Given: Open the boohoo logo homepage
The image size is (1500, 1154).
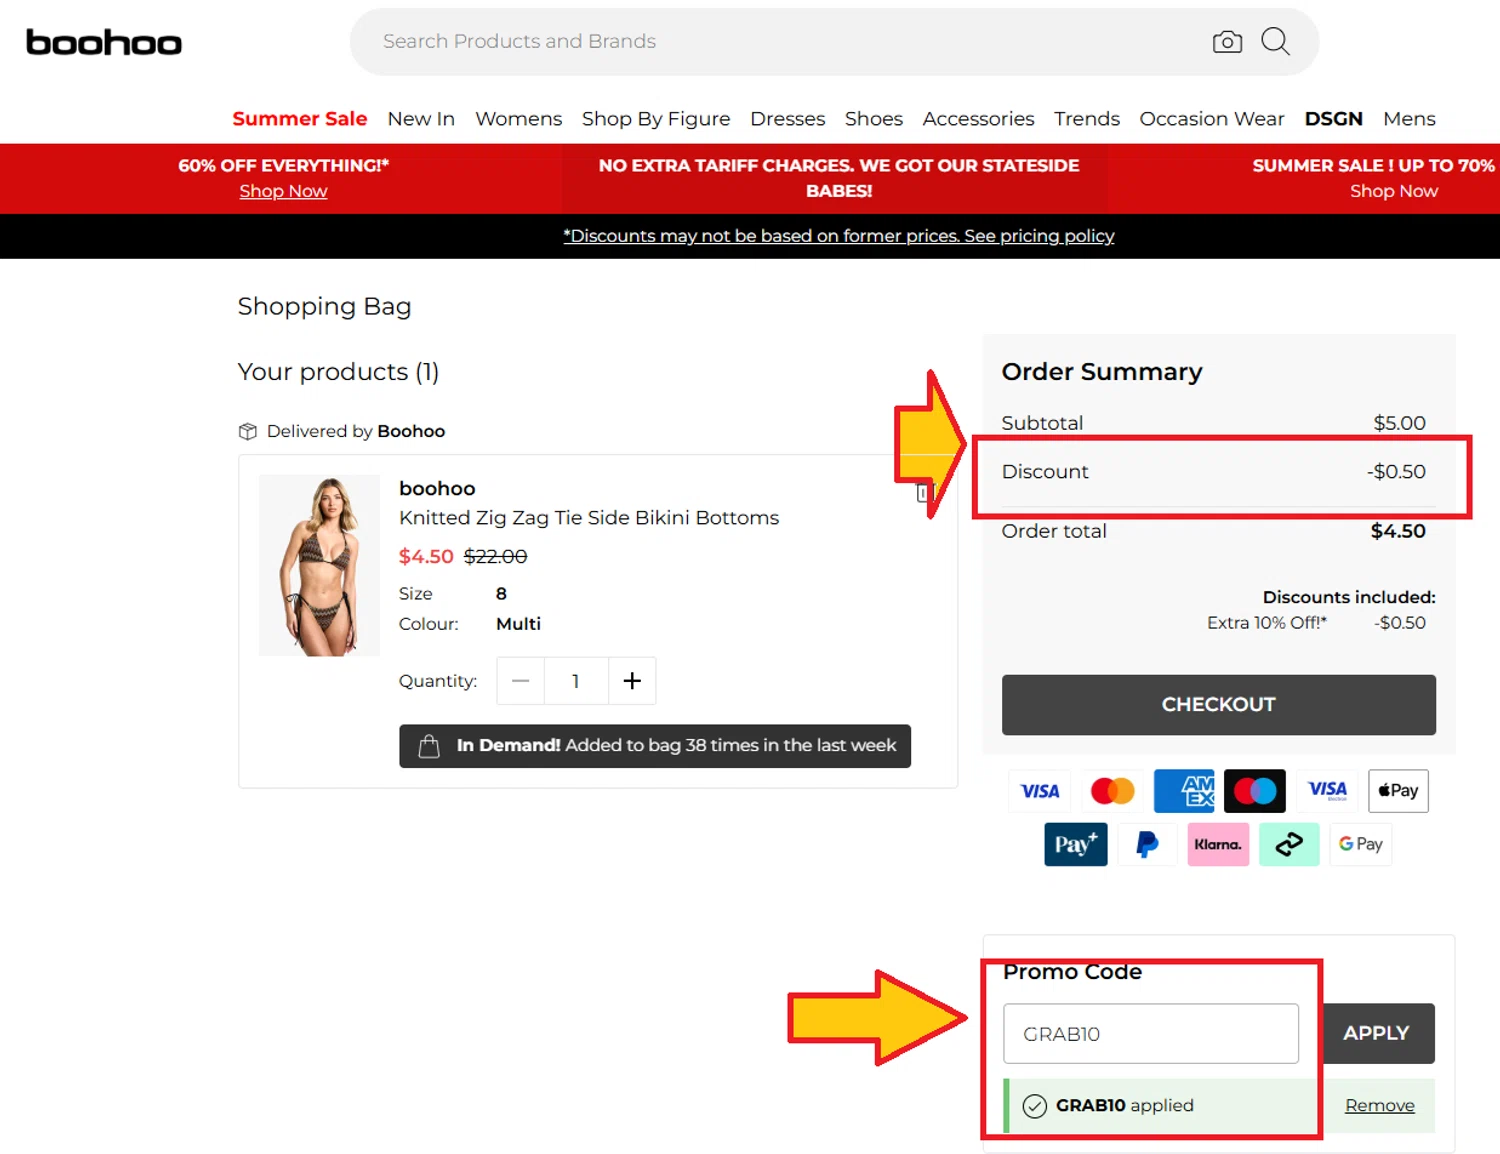Looking at the screenshot, I should coord(104,42).
